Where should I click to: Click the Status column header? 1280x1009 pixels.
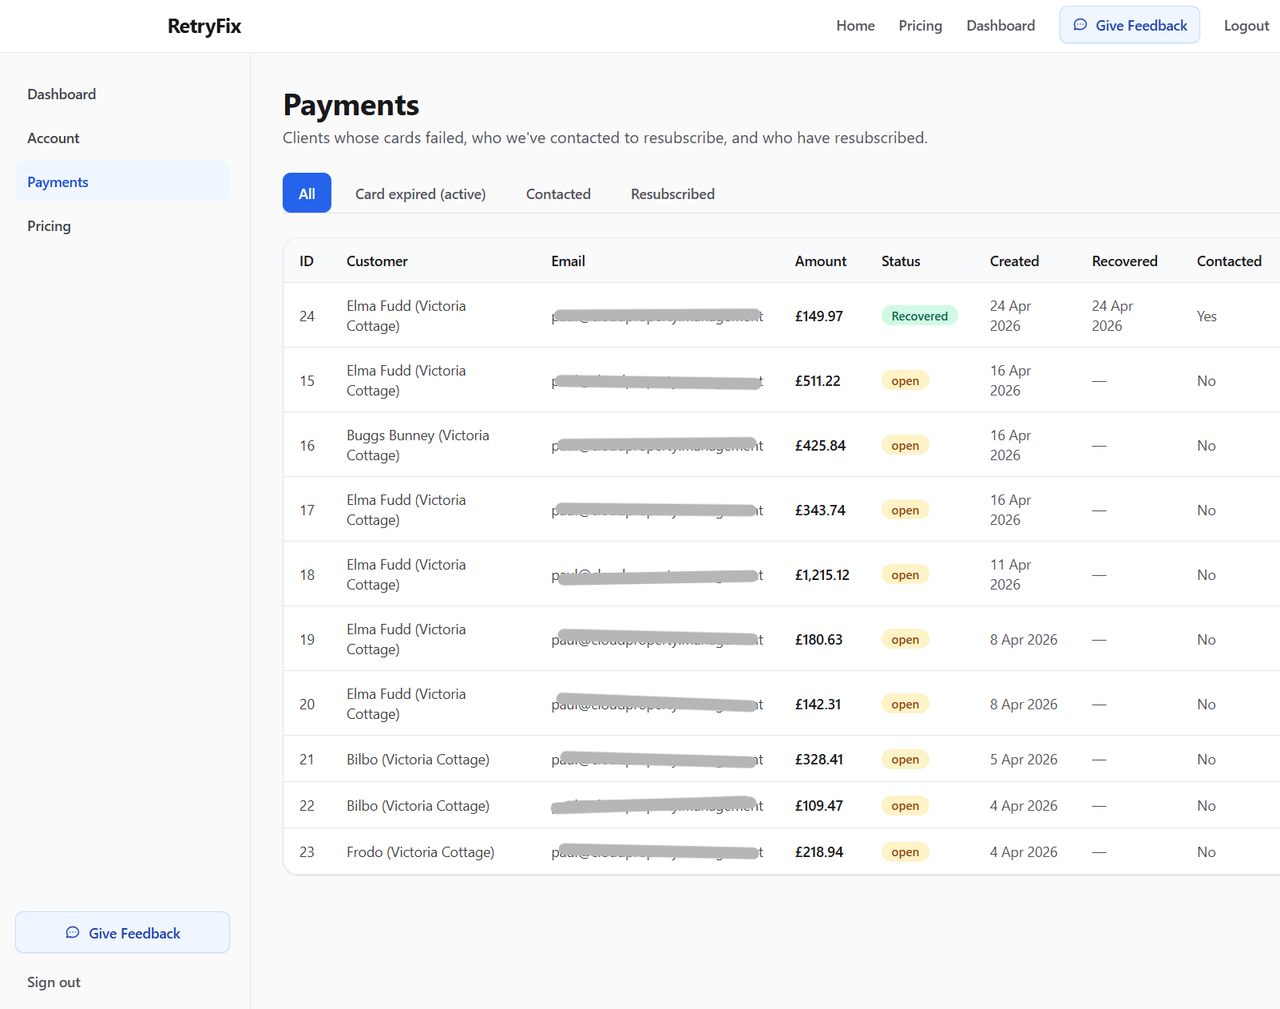(900, 261)
